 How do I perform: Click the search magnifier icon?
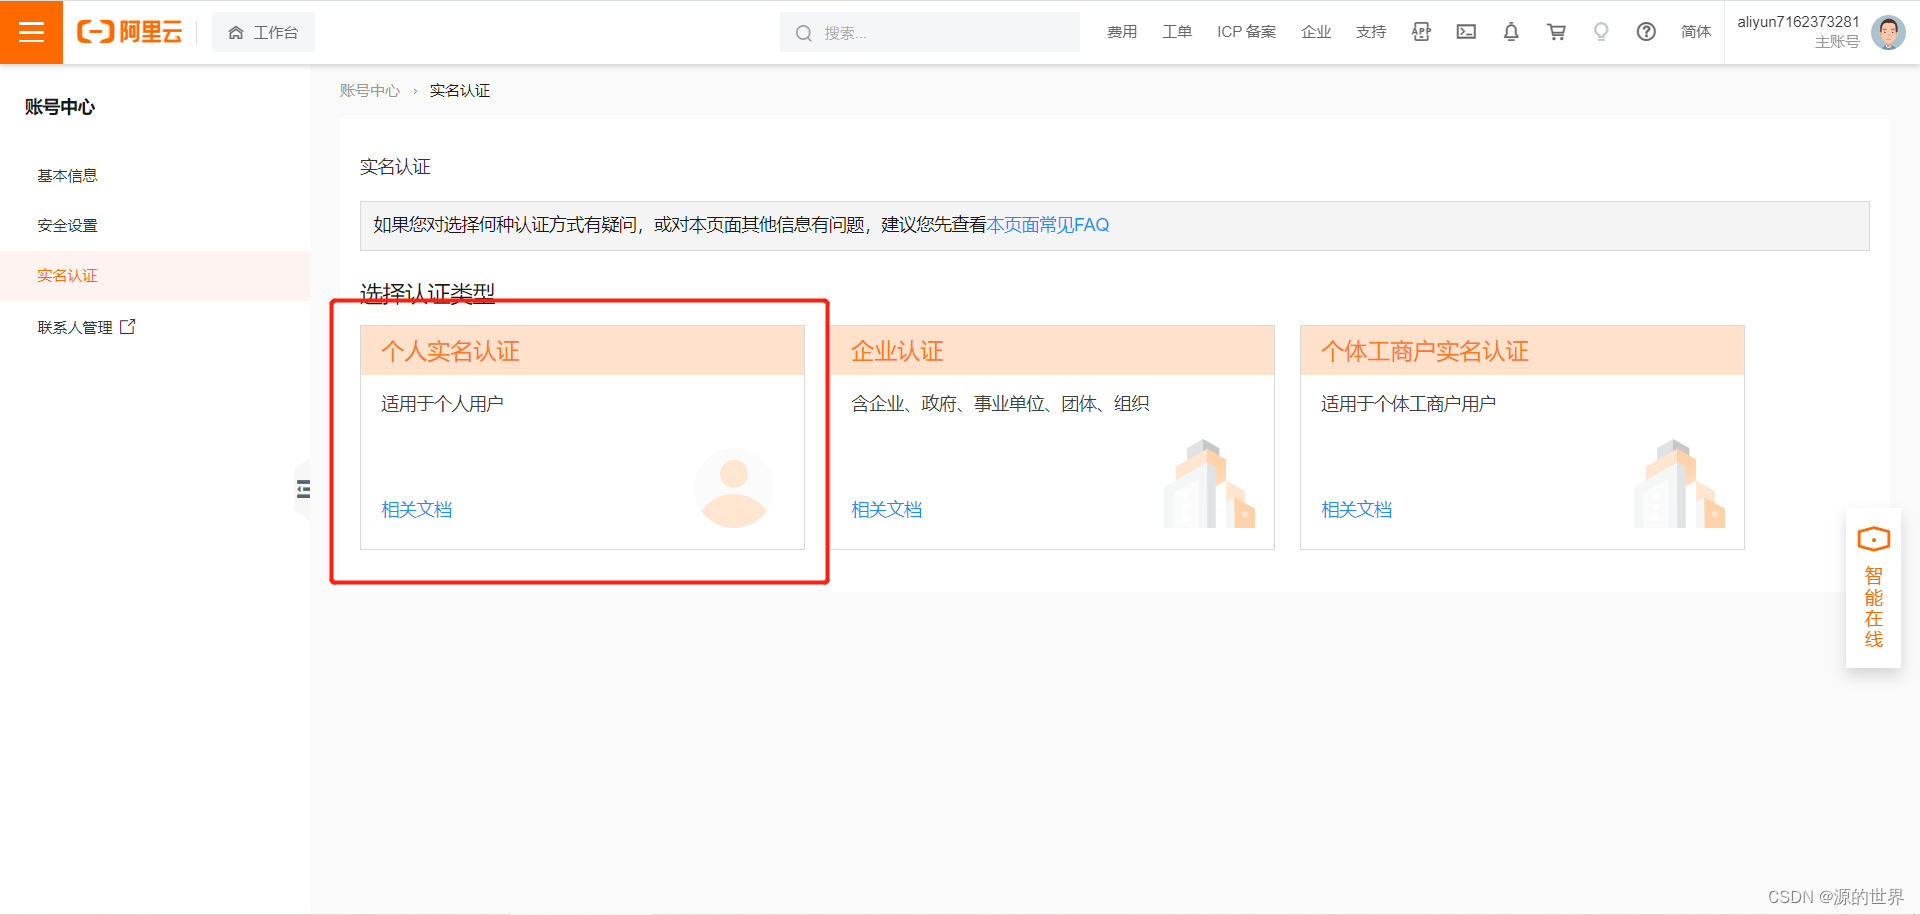coord(803,33)
